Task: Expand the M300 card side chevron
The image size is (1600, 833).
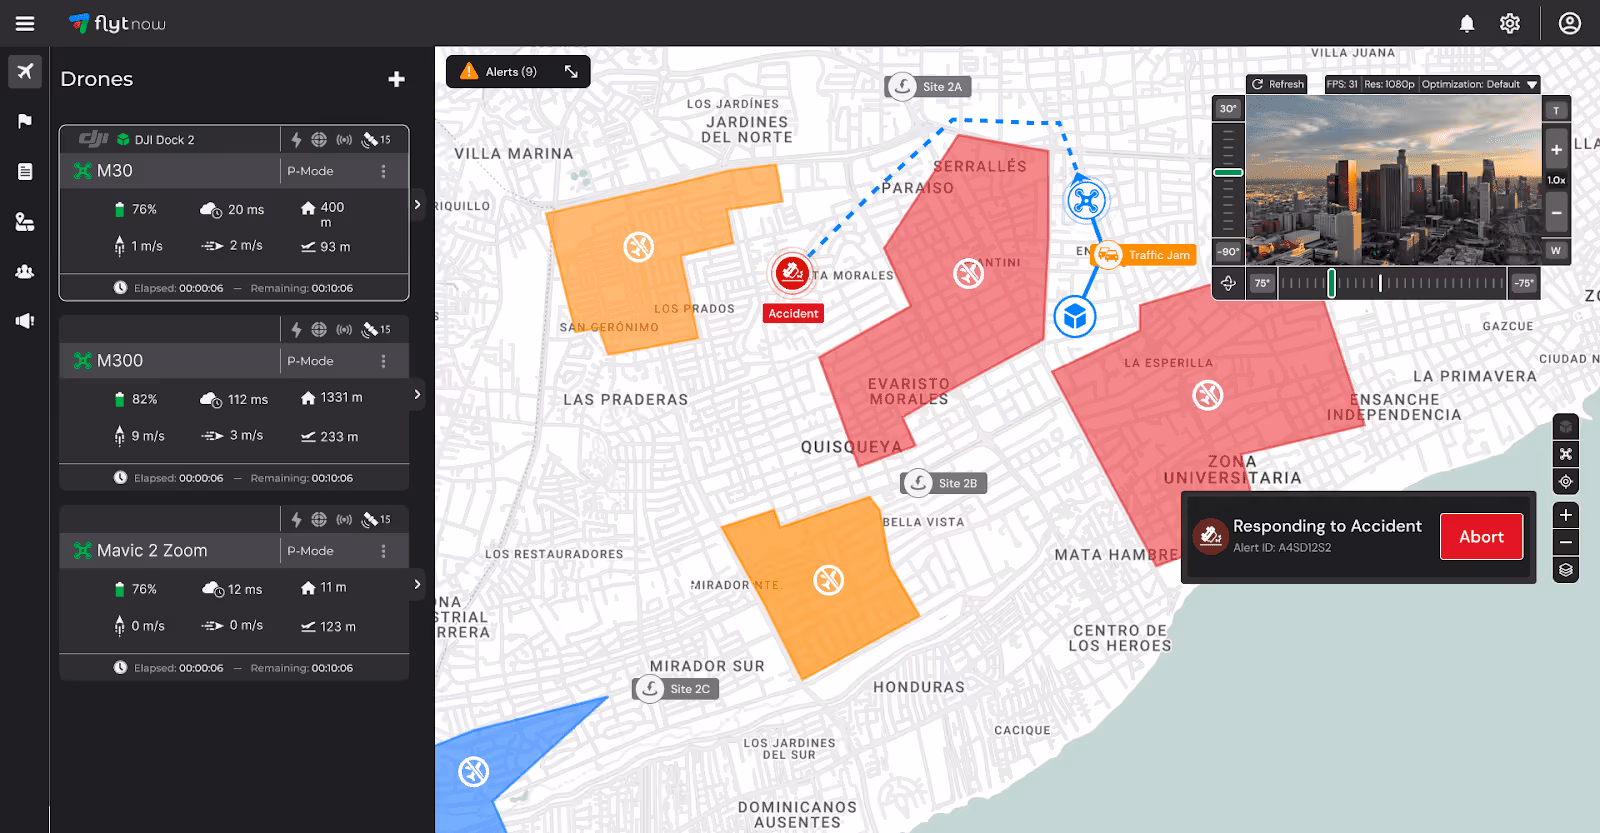Action: tap(417, 394)
